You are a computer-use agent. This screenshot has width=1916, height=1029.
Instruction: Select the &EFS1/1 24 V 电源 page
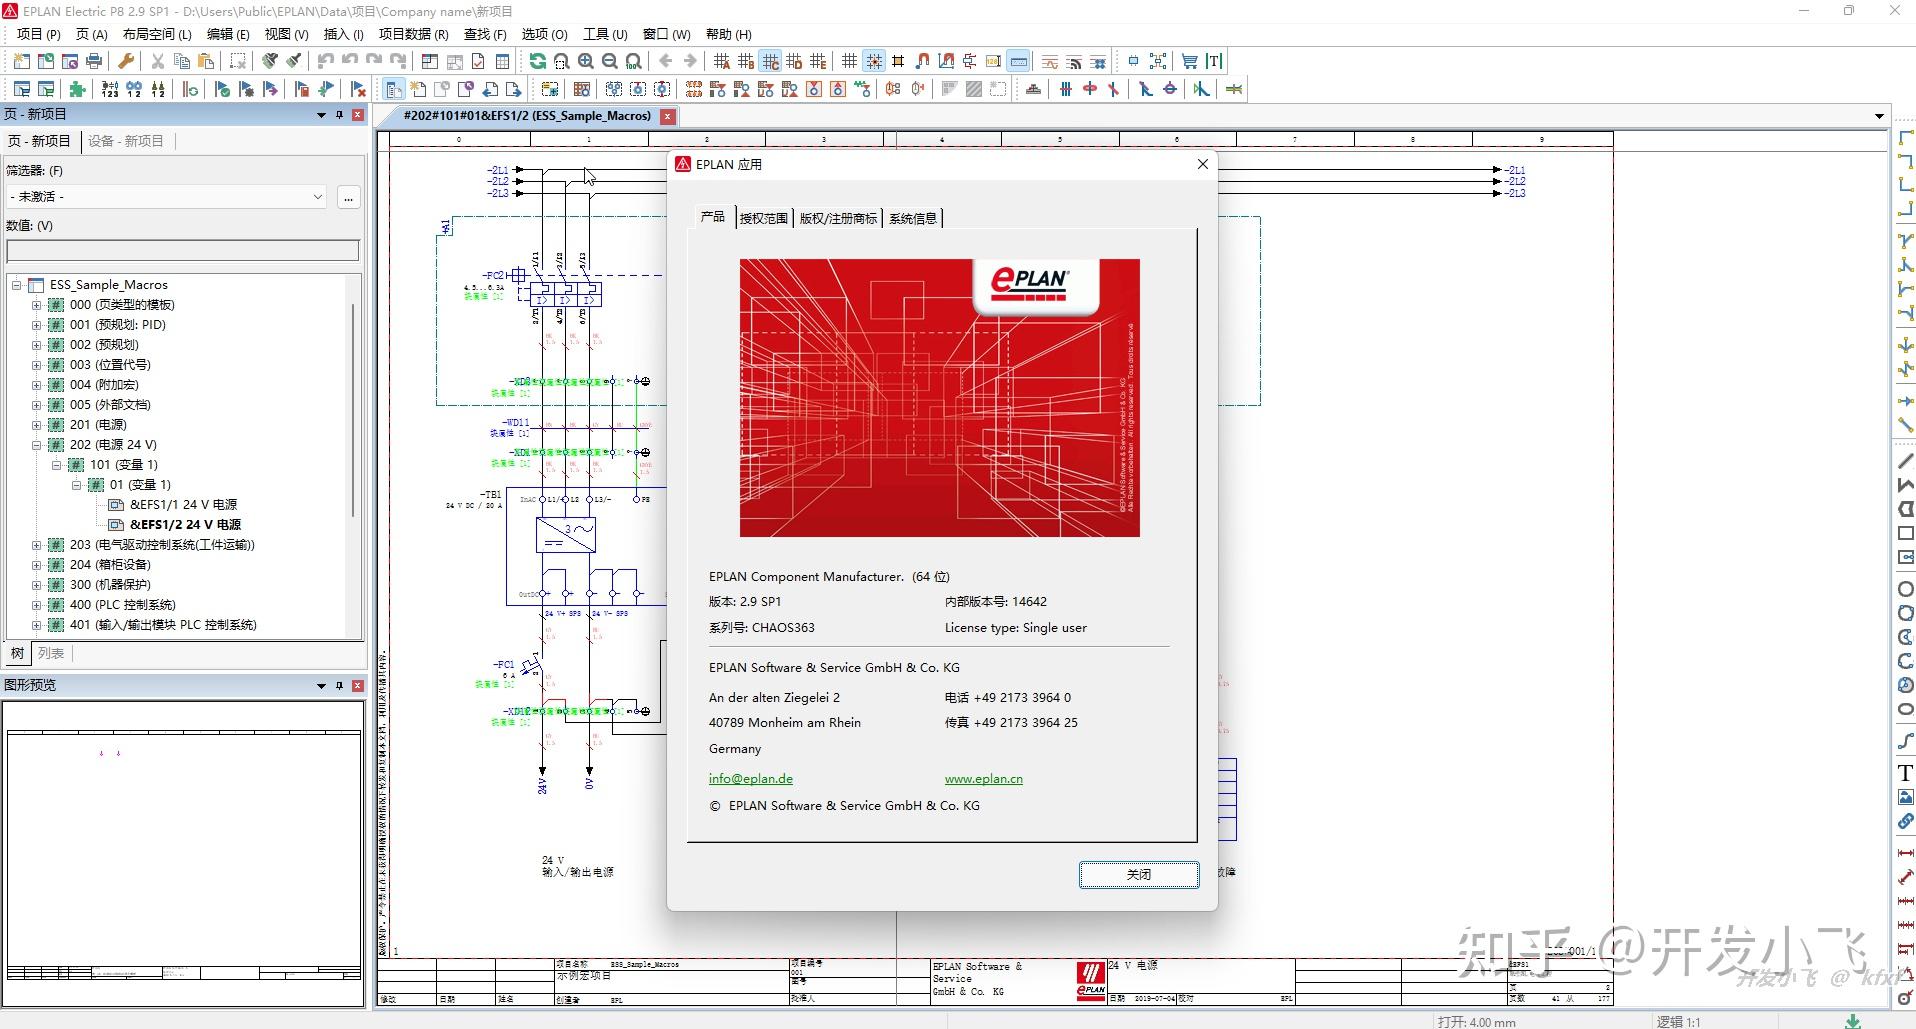183,505
